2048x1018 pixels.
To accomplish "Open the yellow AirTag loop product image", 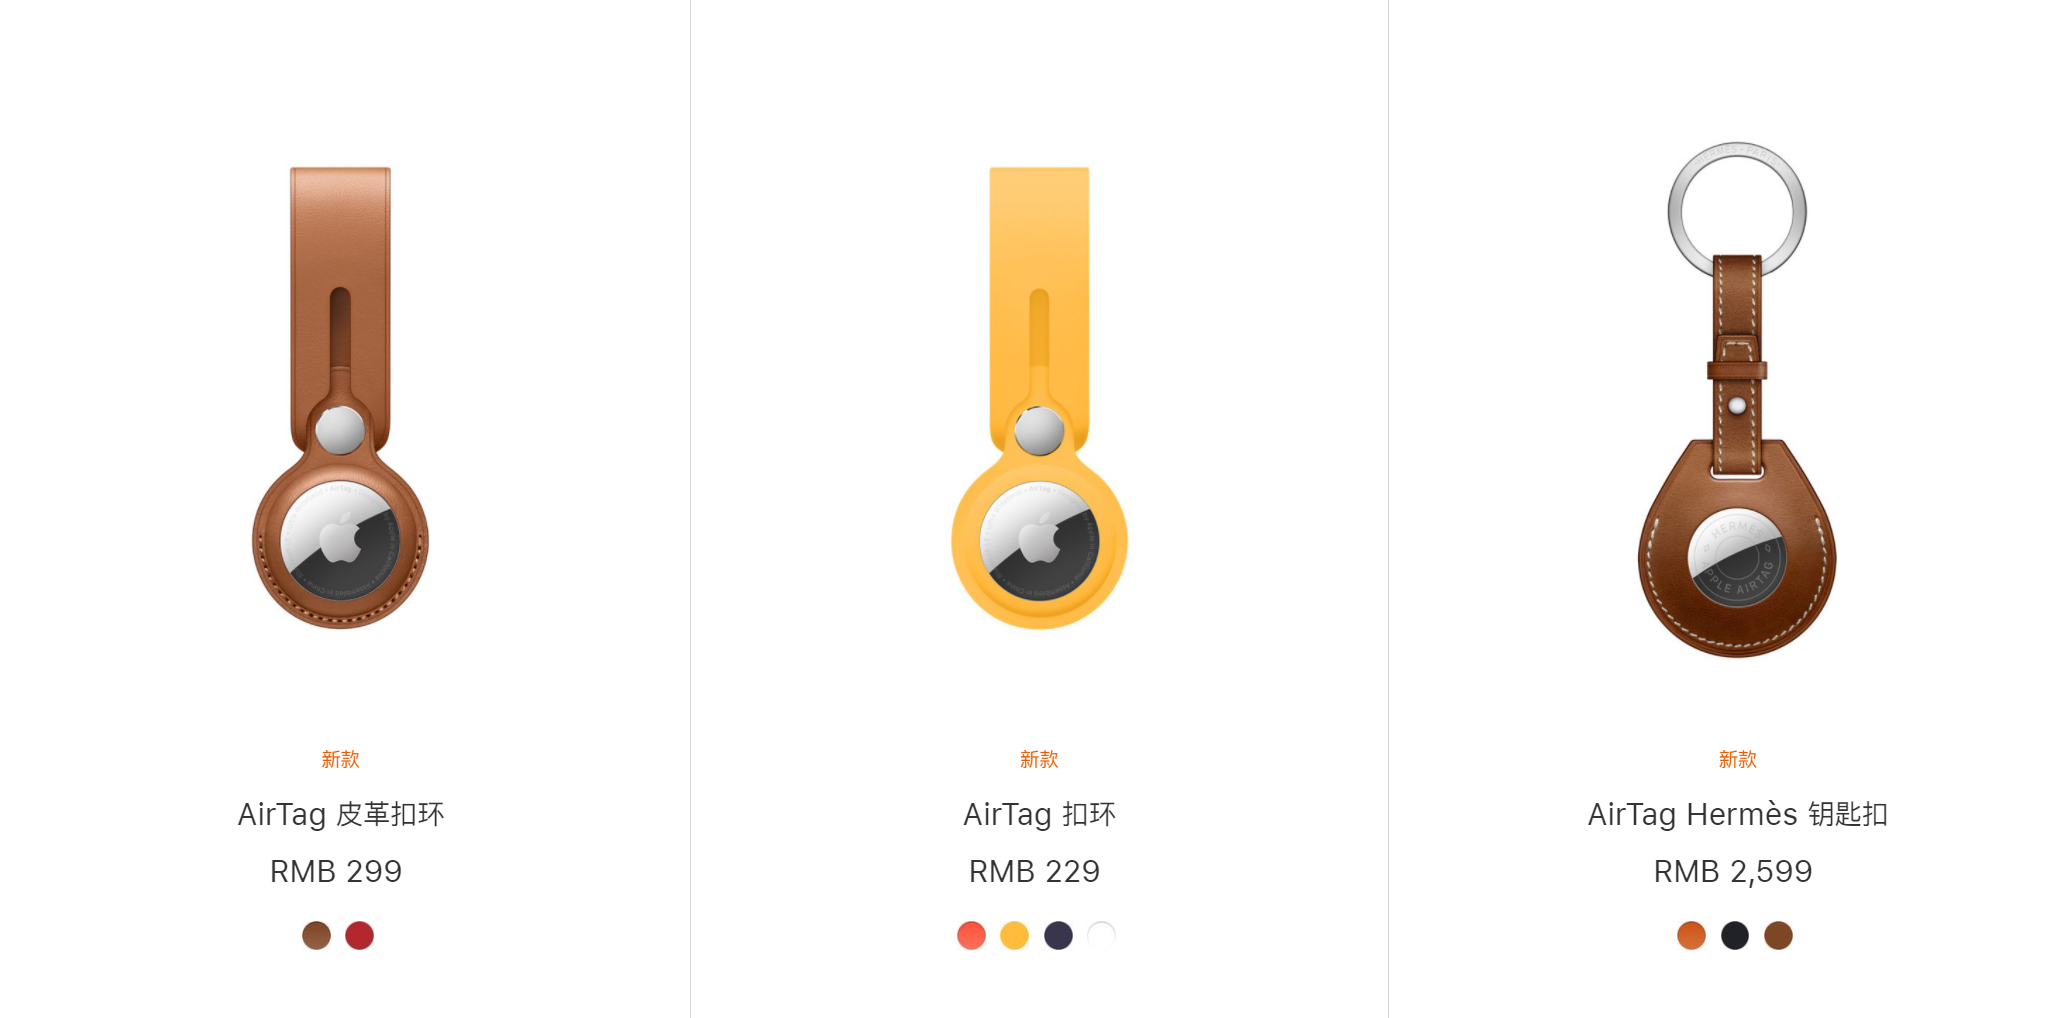I will pyautogui.click(x=1039, y=397).
